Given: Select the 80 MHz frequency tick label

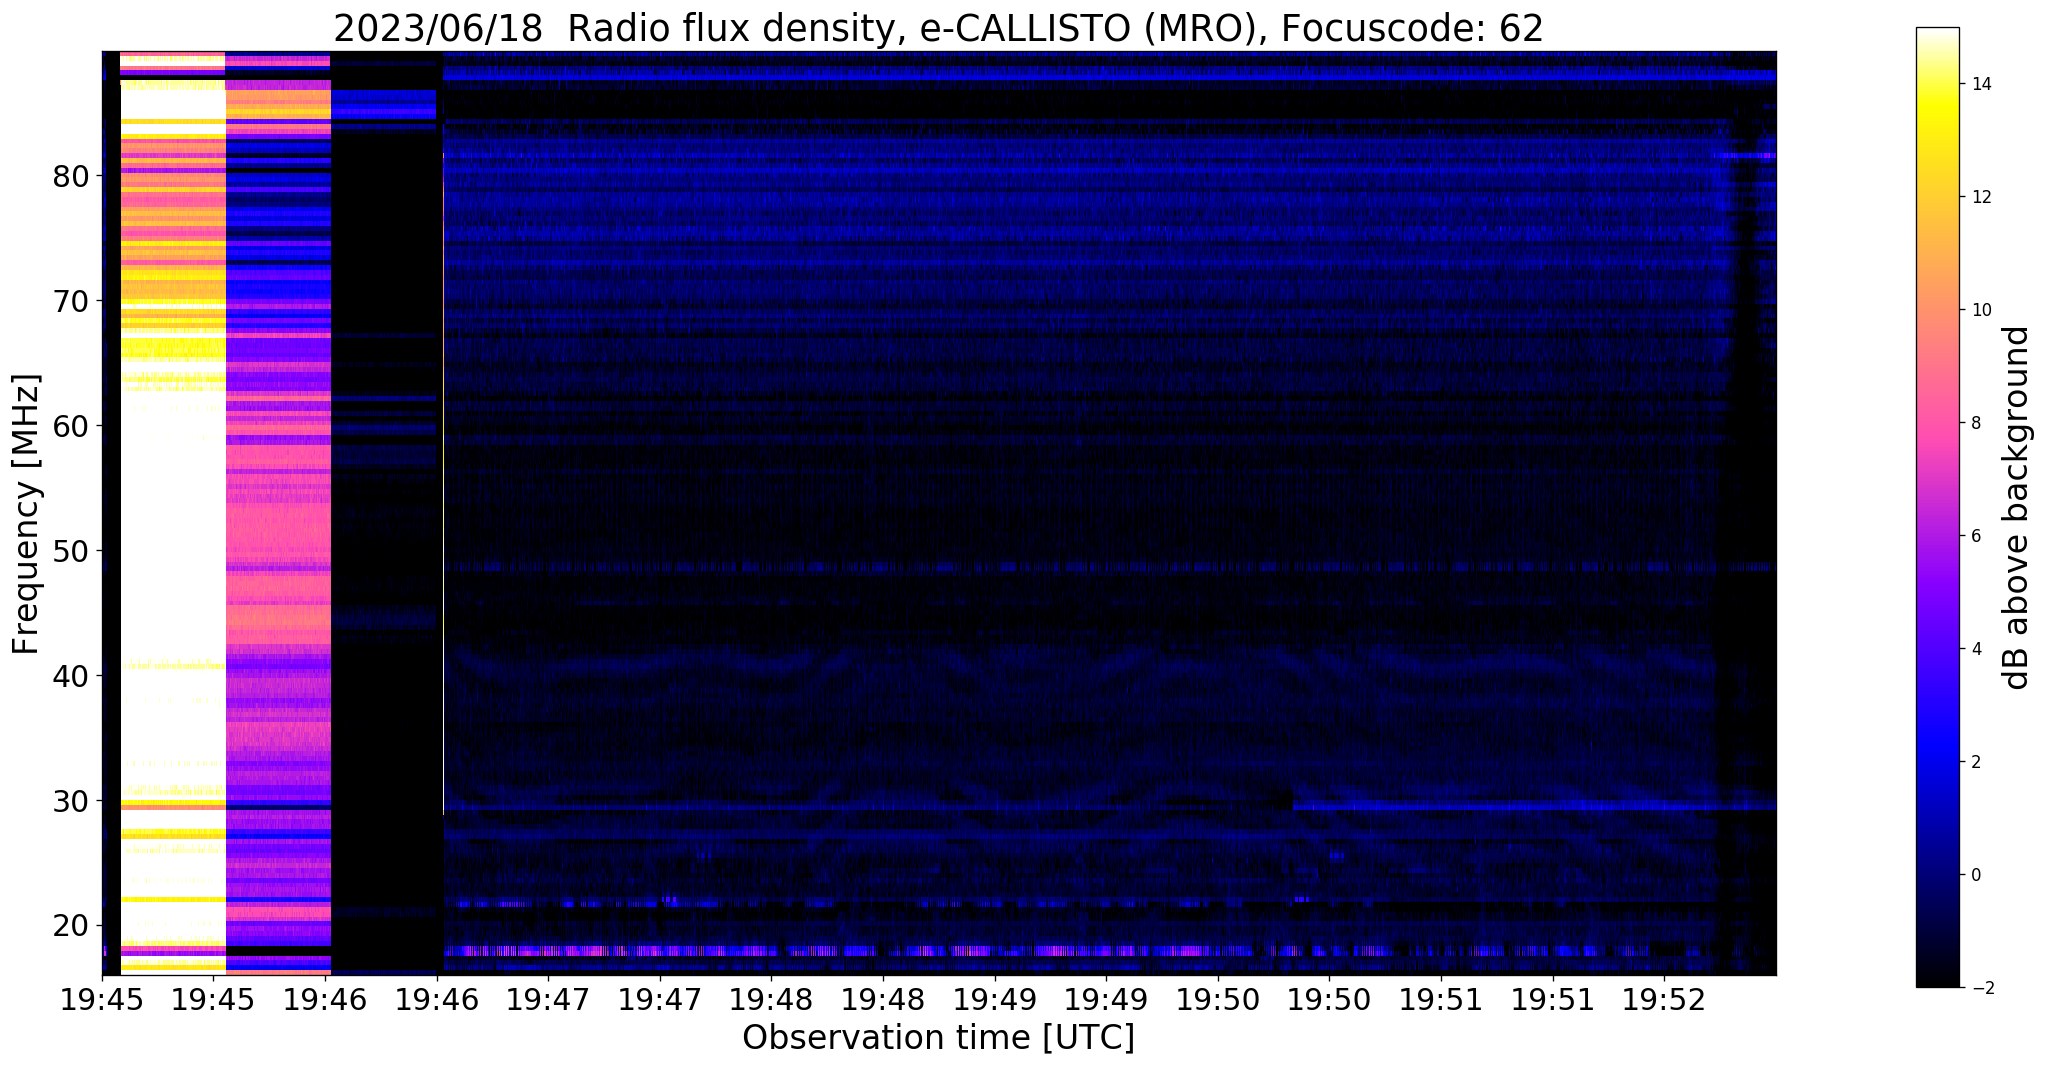Looking at the screenshot, I should click(x=71, y=176).
